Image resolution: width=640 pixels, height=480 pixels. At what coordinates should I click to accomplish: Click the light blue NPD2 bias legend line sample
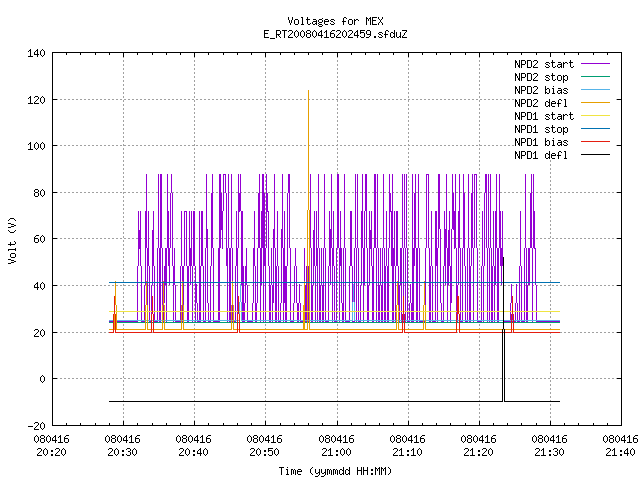point(595,90)
